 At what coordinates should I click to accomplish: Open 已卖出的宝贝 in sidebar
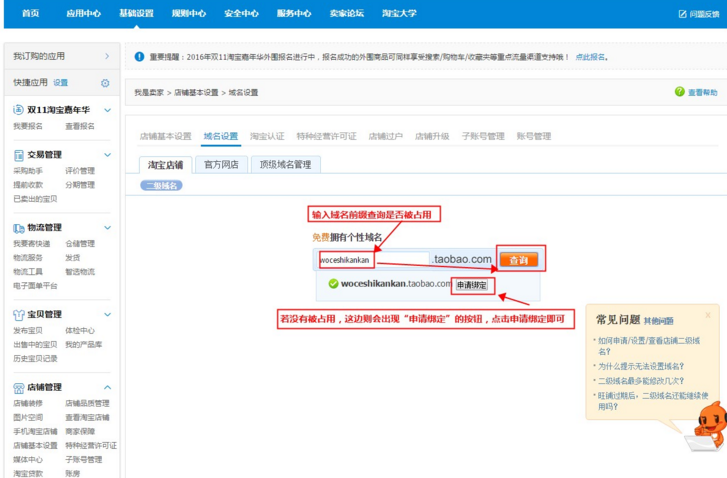[35, 199]
